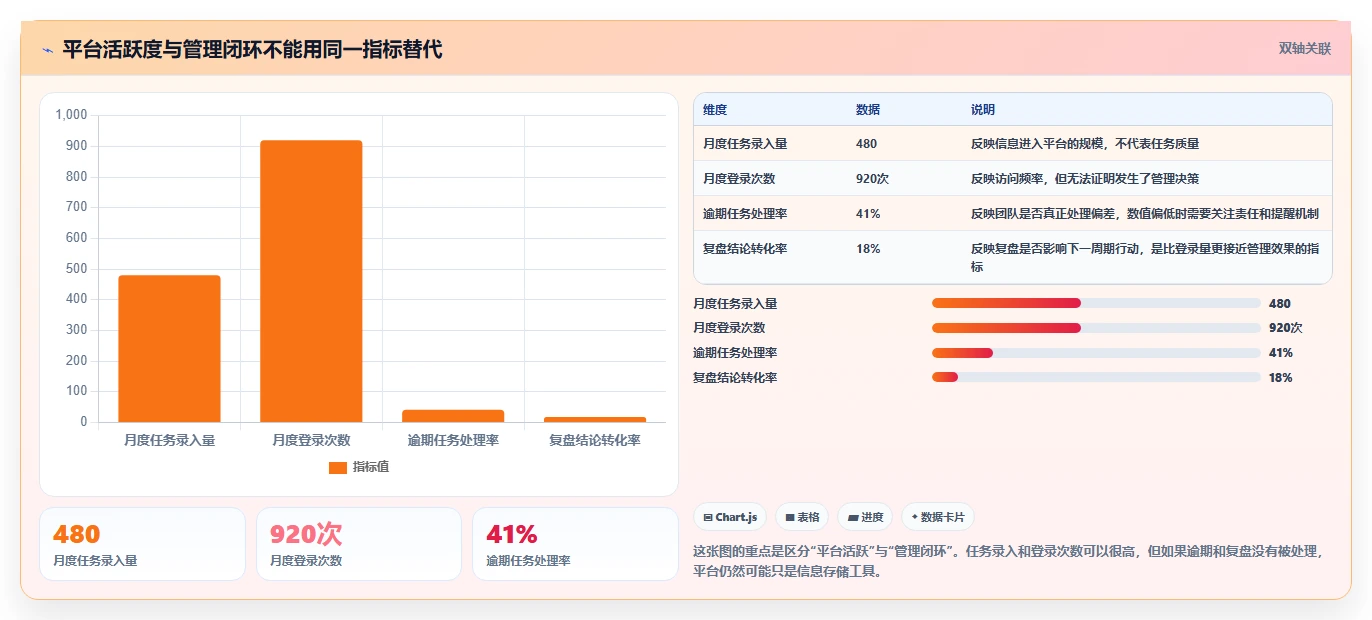
Task: Click the 逾期任务处理率 x-axis label under the chart
Action: tap(453, 440)
